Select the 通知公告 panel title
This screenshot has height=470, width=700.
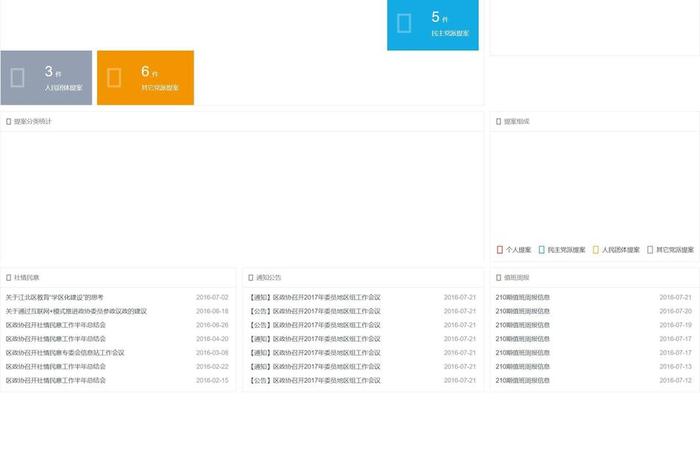268,278
